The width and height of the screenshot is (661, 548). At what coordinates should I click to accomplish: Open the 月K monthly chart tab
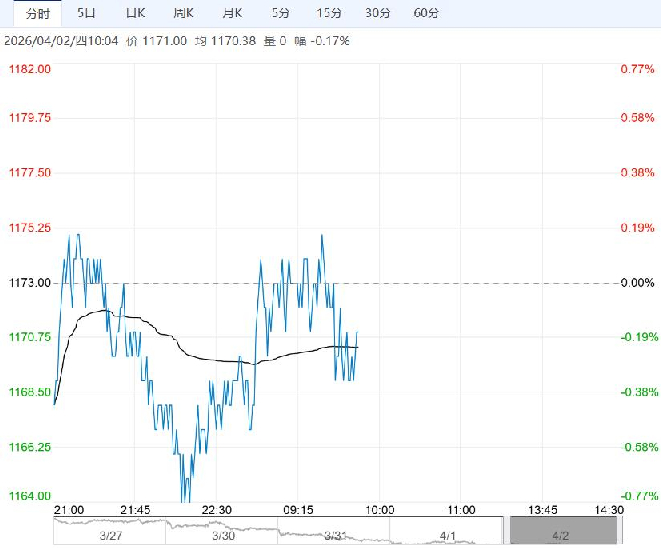pyautogui.click(x=232, y=13)
